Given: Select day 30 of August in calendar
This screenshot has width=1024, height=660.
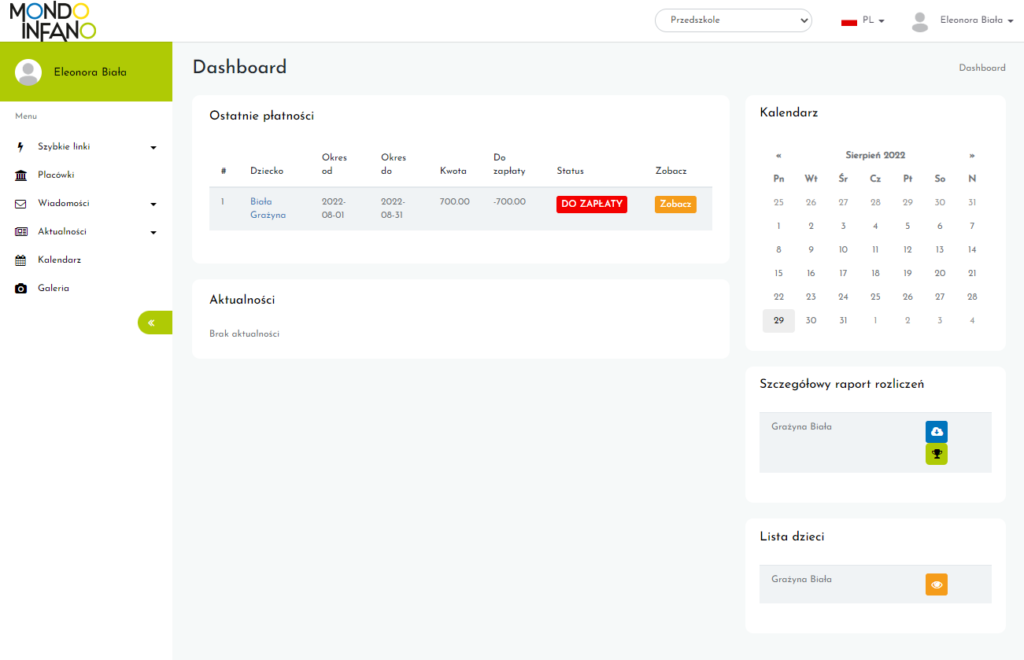Looking at the screenshot, I should (x=810, y=321).
